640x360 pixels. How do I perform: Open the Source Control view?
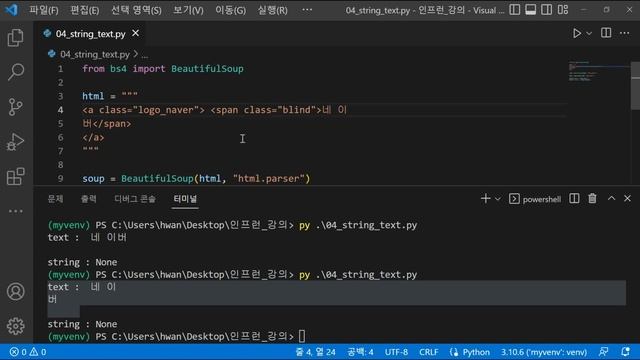pyautogui.click(x=16, y=107)
